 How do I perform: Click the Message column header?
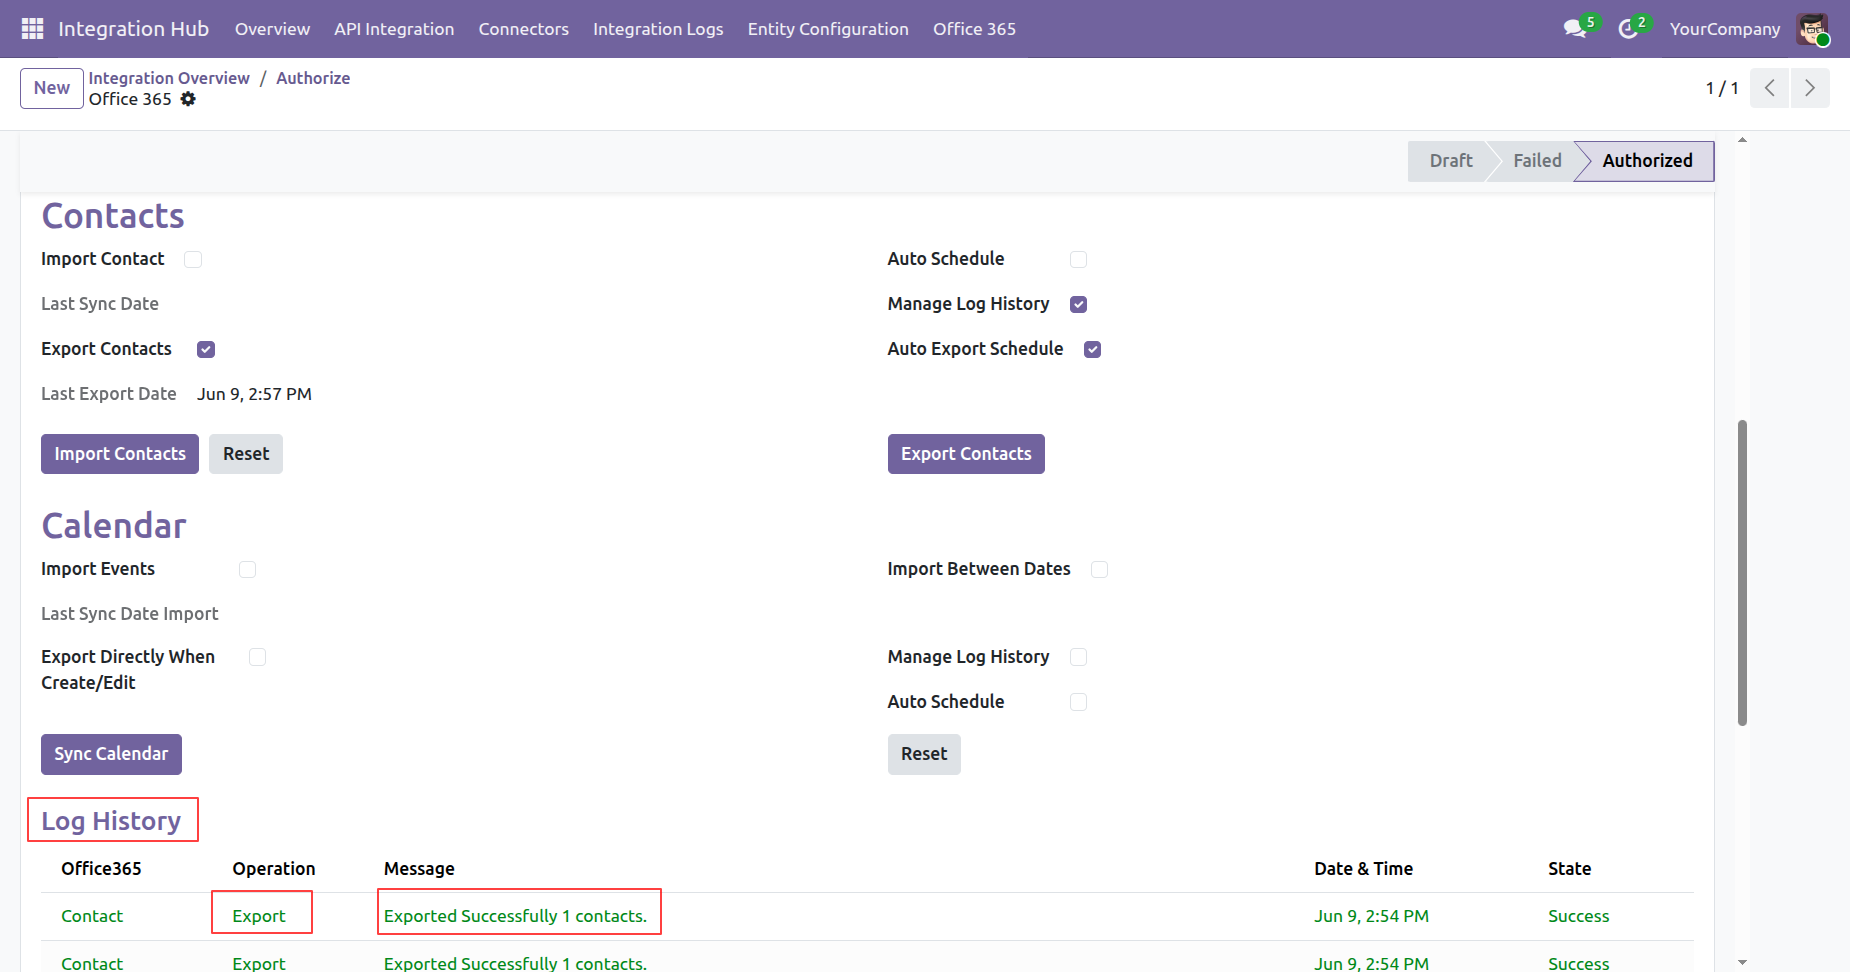[419, 869]
